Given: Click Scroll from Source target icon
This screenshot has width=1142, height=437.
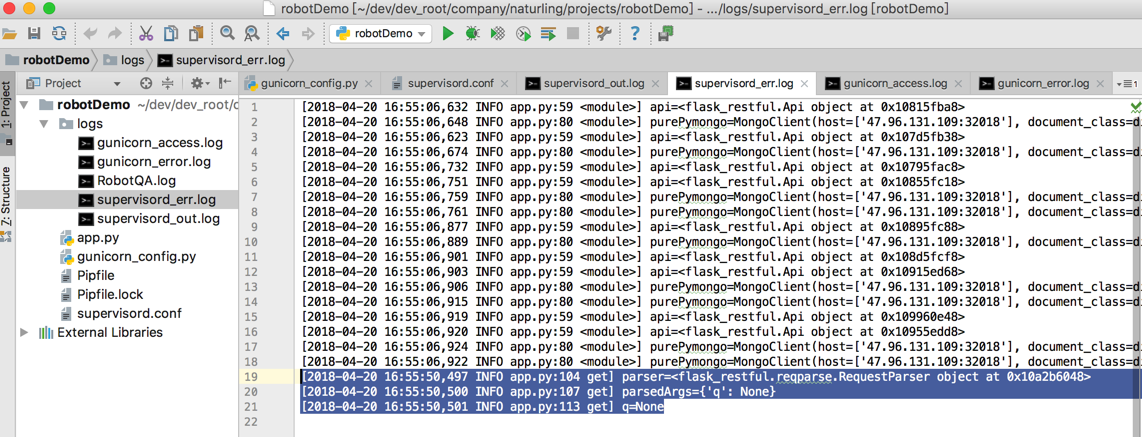Looking at the screenshot, I should pos(146,83).
